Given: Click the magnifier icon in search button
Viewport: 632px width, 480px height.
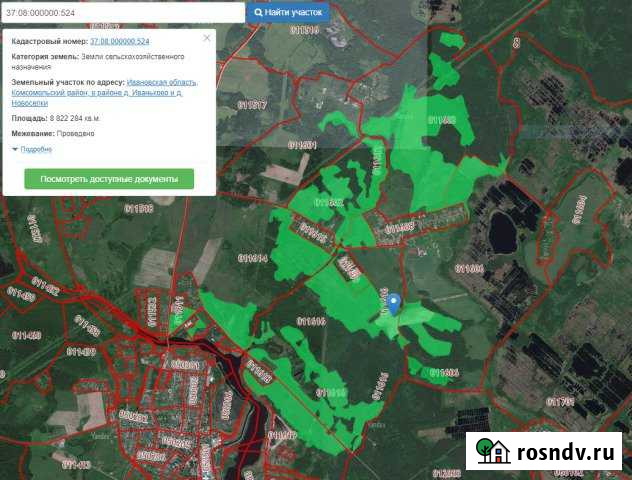Looking at the screenshot, I should coord(259,12).
